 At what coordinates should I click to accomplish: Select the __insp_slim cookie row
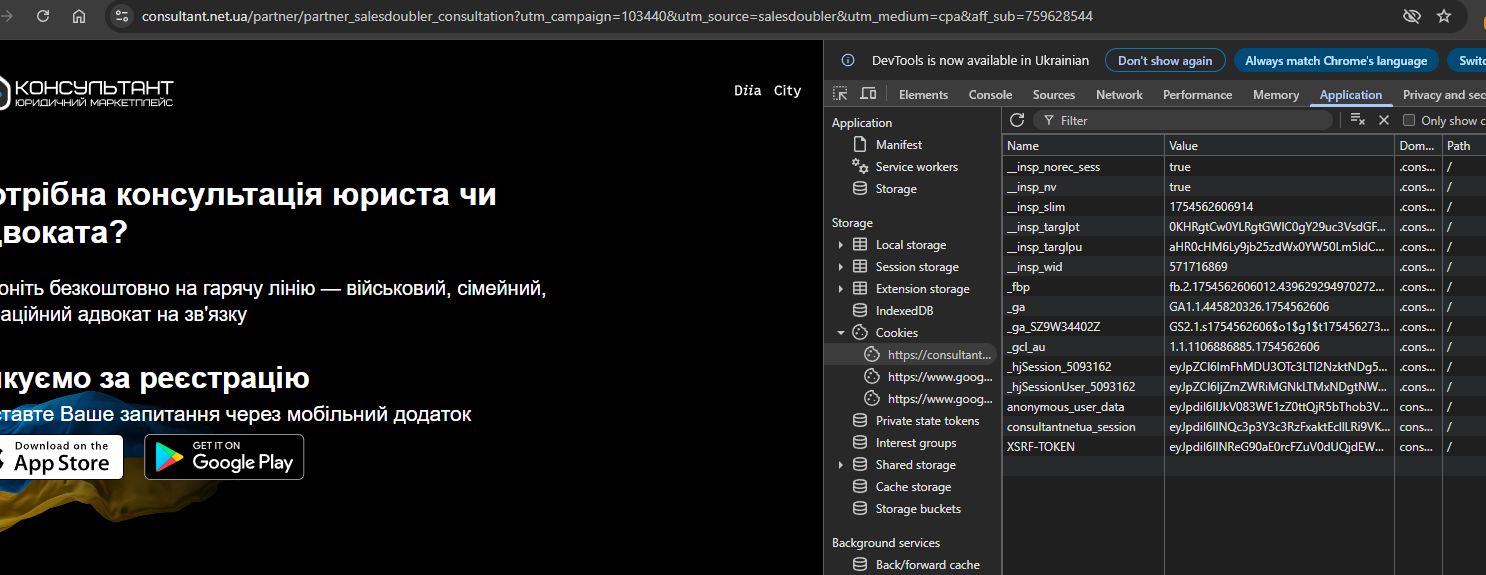[1244, 207]
